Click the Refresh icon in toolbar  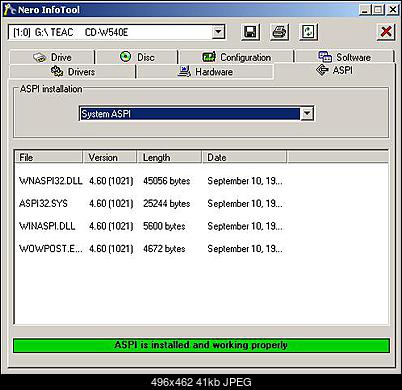click(308, 32)
